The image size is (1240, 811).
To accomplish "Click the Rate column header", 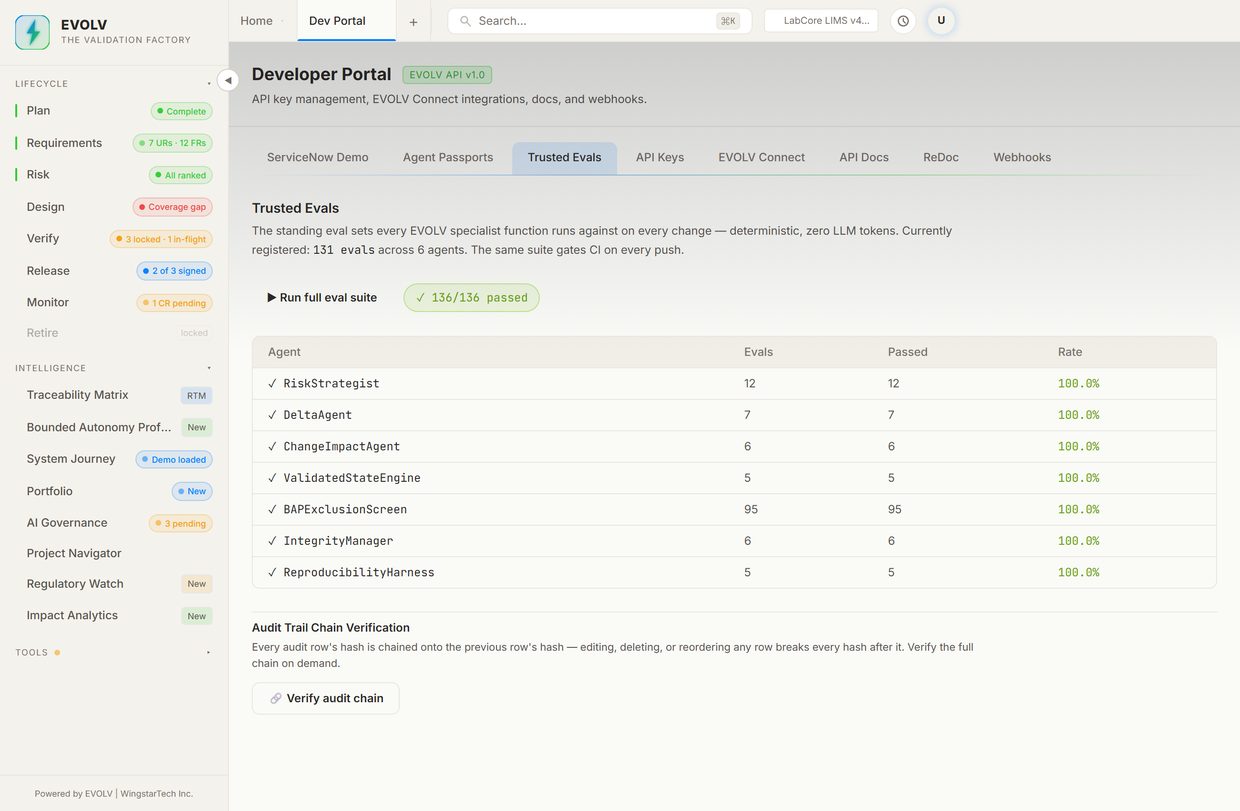I will pos(1070,352).
